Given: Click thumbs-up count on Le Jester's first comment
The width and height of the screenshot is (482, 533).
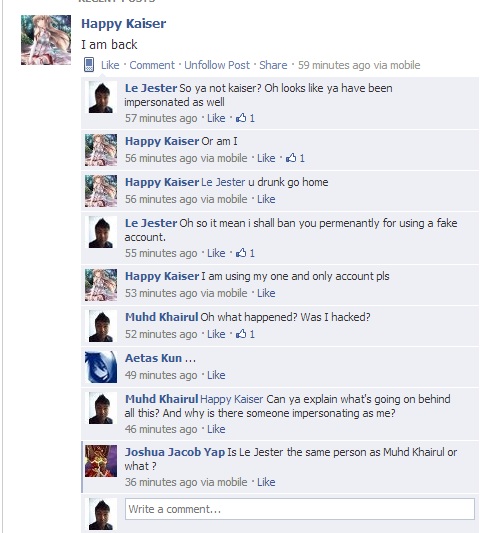Looking at the screenshot, I should [x=245, y=118].
